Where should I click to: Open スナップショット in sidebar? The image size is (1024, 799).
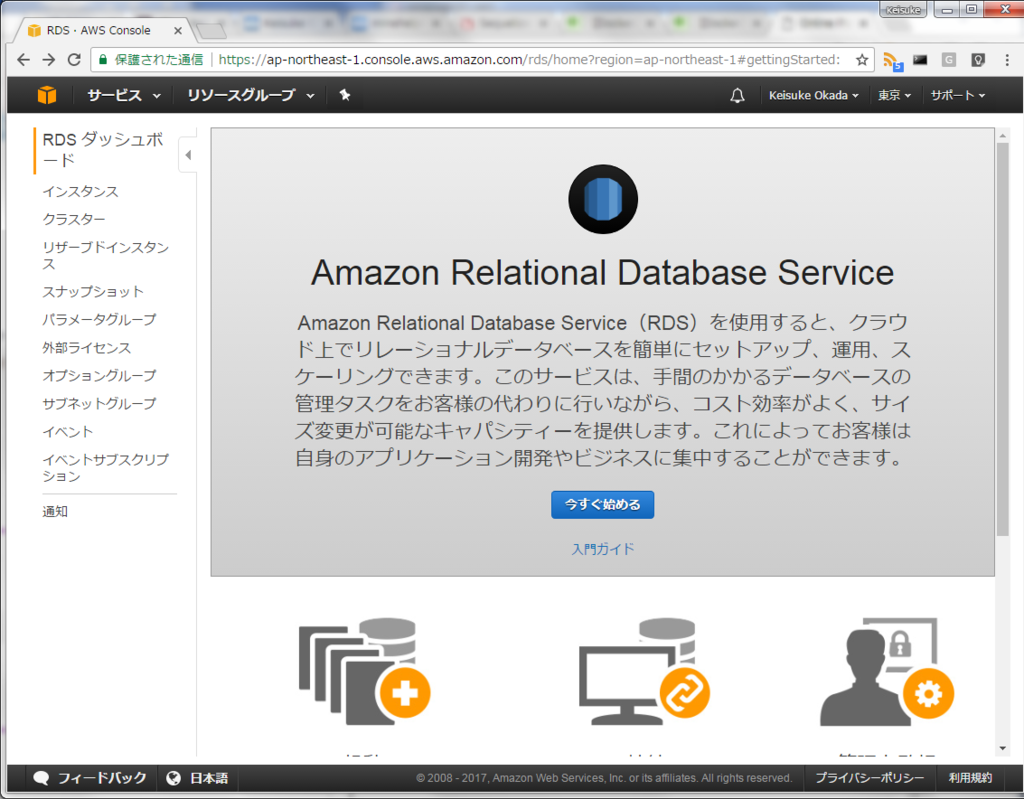point(93,291)
